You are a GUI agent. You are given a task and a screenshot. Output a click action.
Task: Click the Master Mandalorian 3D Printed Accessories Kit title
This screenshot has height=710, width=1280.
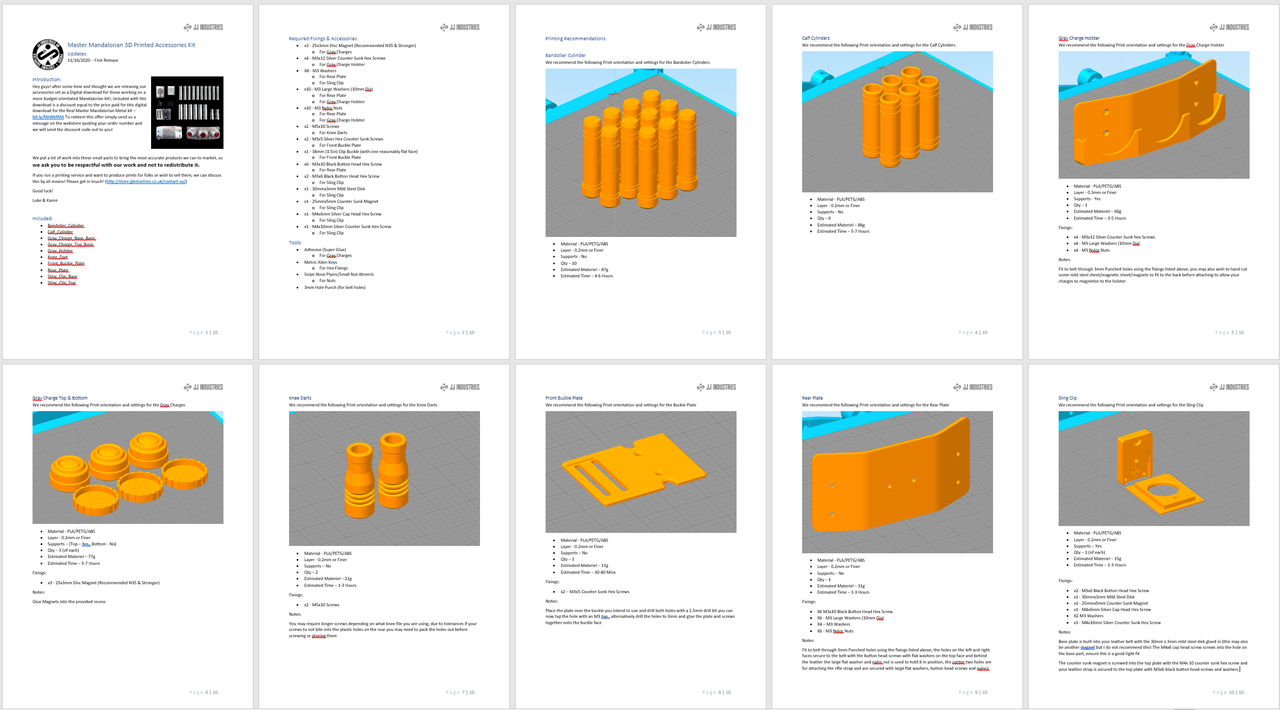tap(130, 44)
